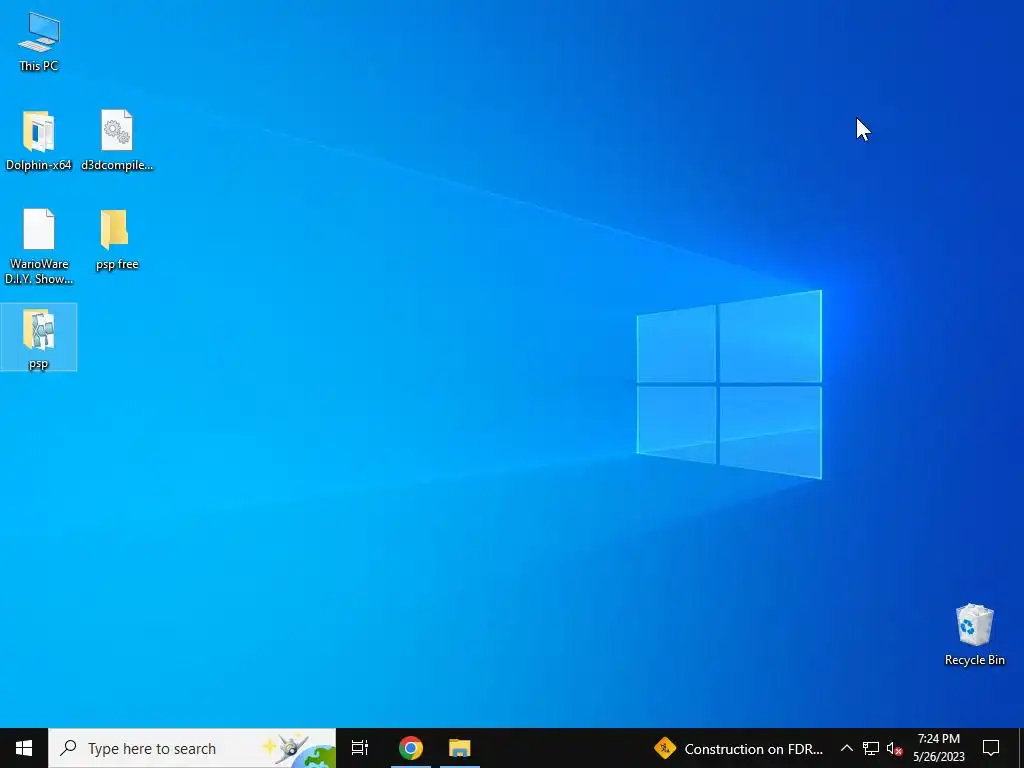Select the WarioWare D.I.Y. Show file
Screen dimensions: 1024x768
(39, 247)
